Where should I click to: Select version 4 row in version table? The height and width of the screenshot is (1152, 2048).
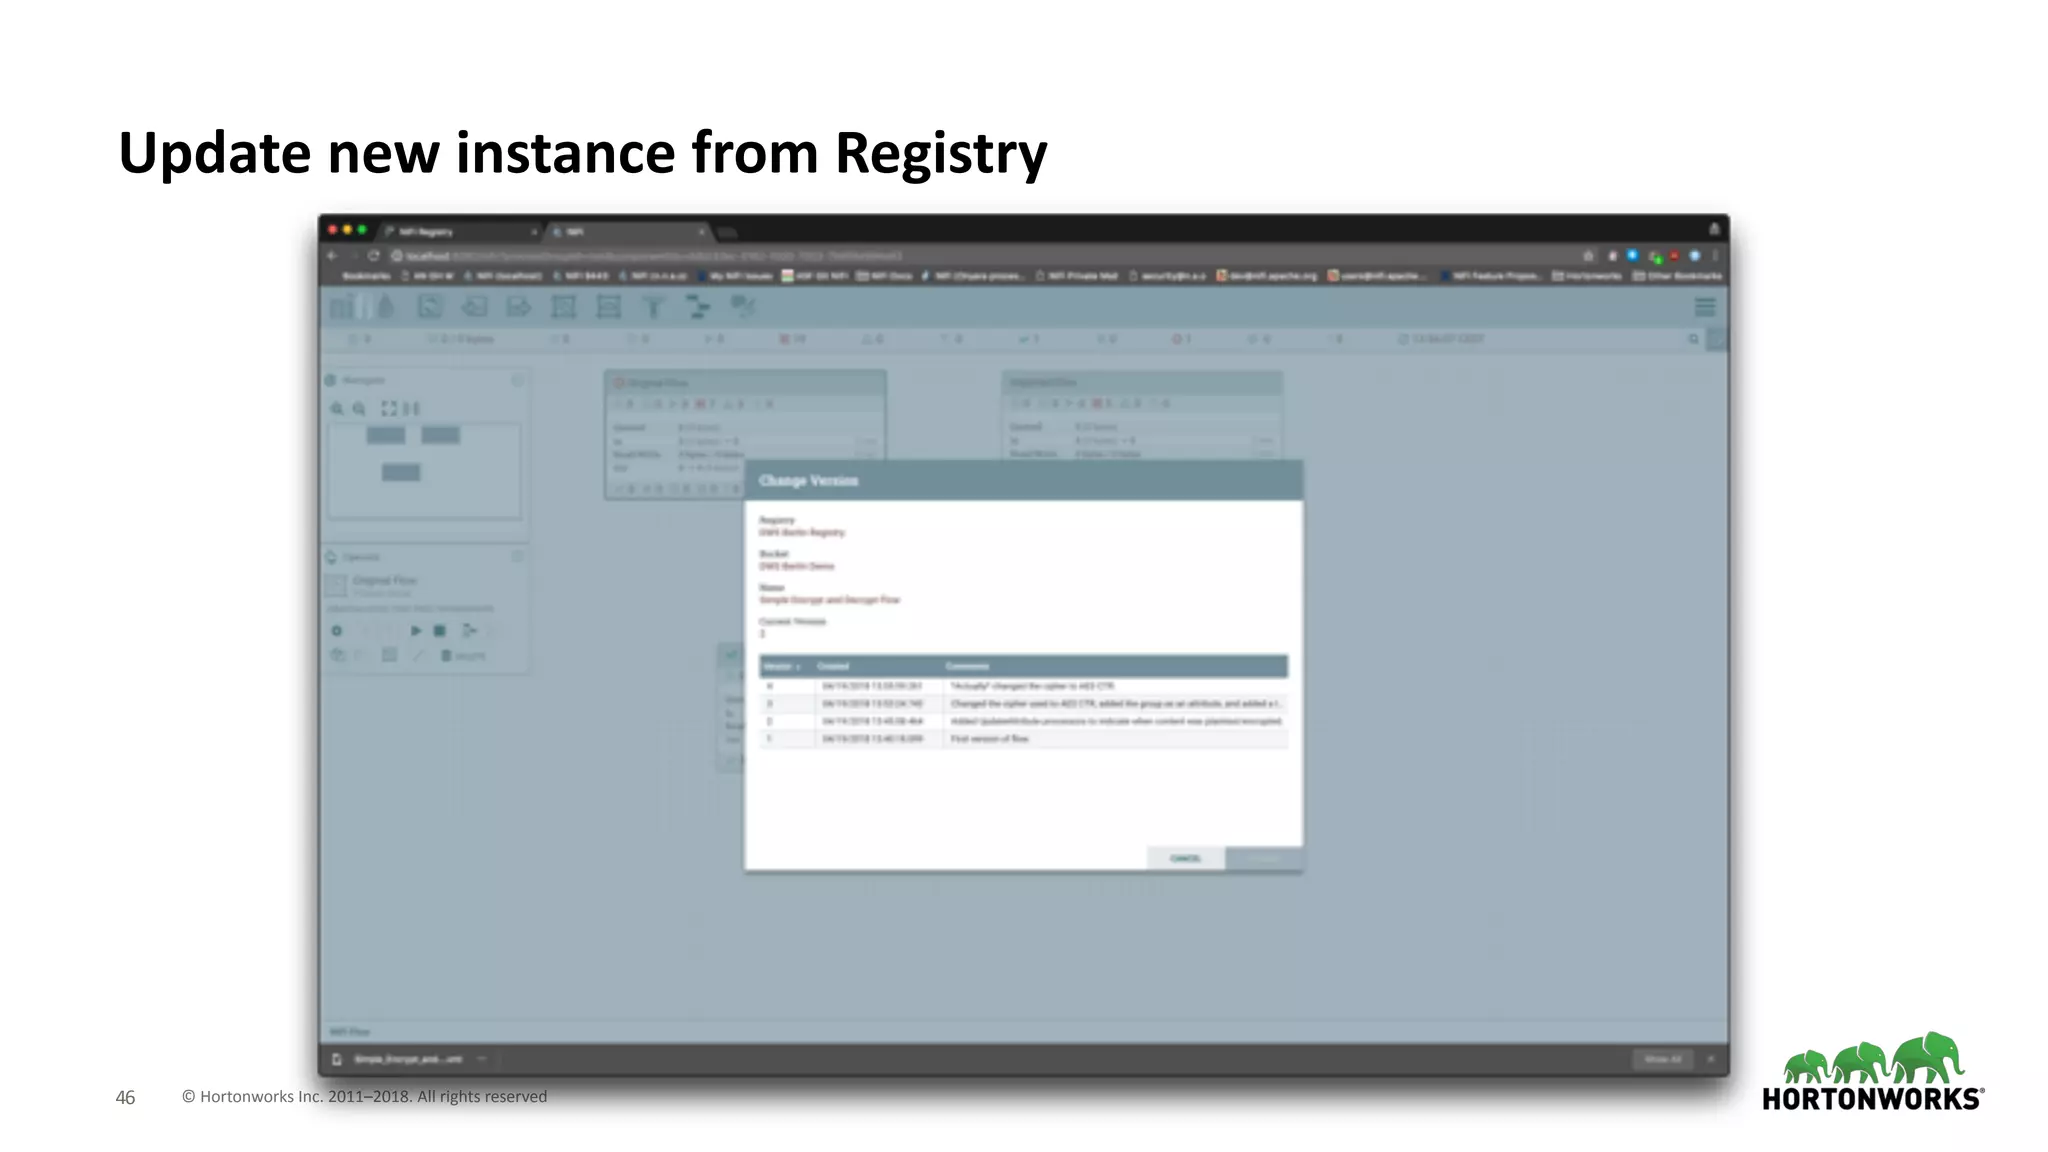(x=1023, y=687)
